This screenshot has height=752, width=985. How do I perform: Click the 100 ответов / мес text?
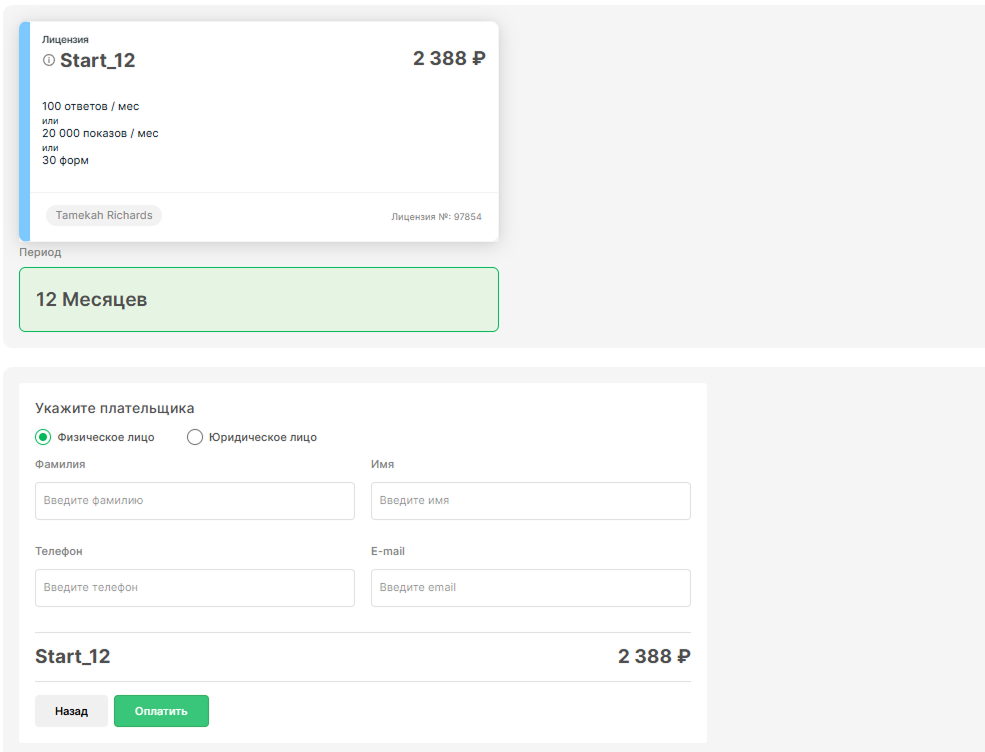click(x=90, y=106)
